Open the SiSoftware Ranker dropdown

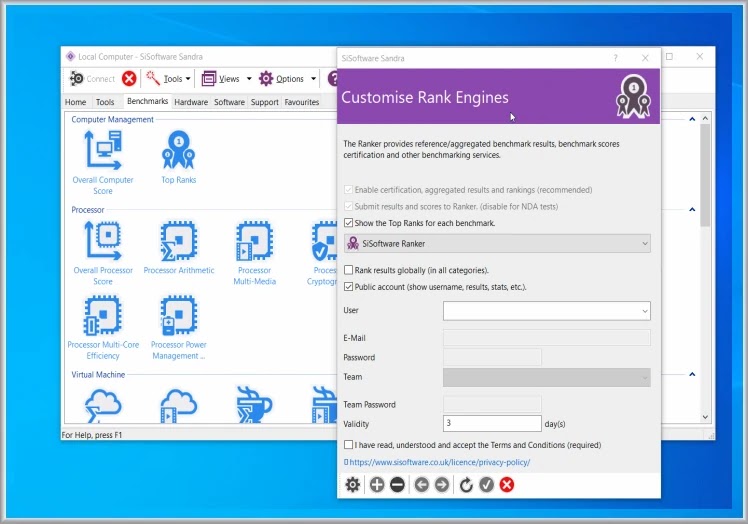click(x=497, y=243)
